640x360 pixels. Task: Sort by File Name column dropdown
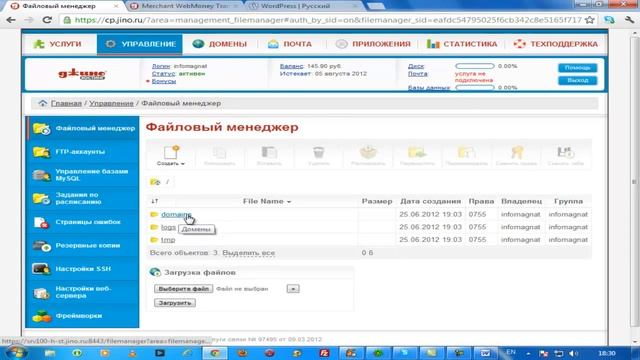(267, 201)
